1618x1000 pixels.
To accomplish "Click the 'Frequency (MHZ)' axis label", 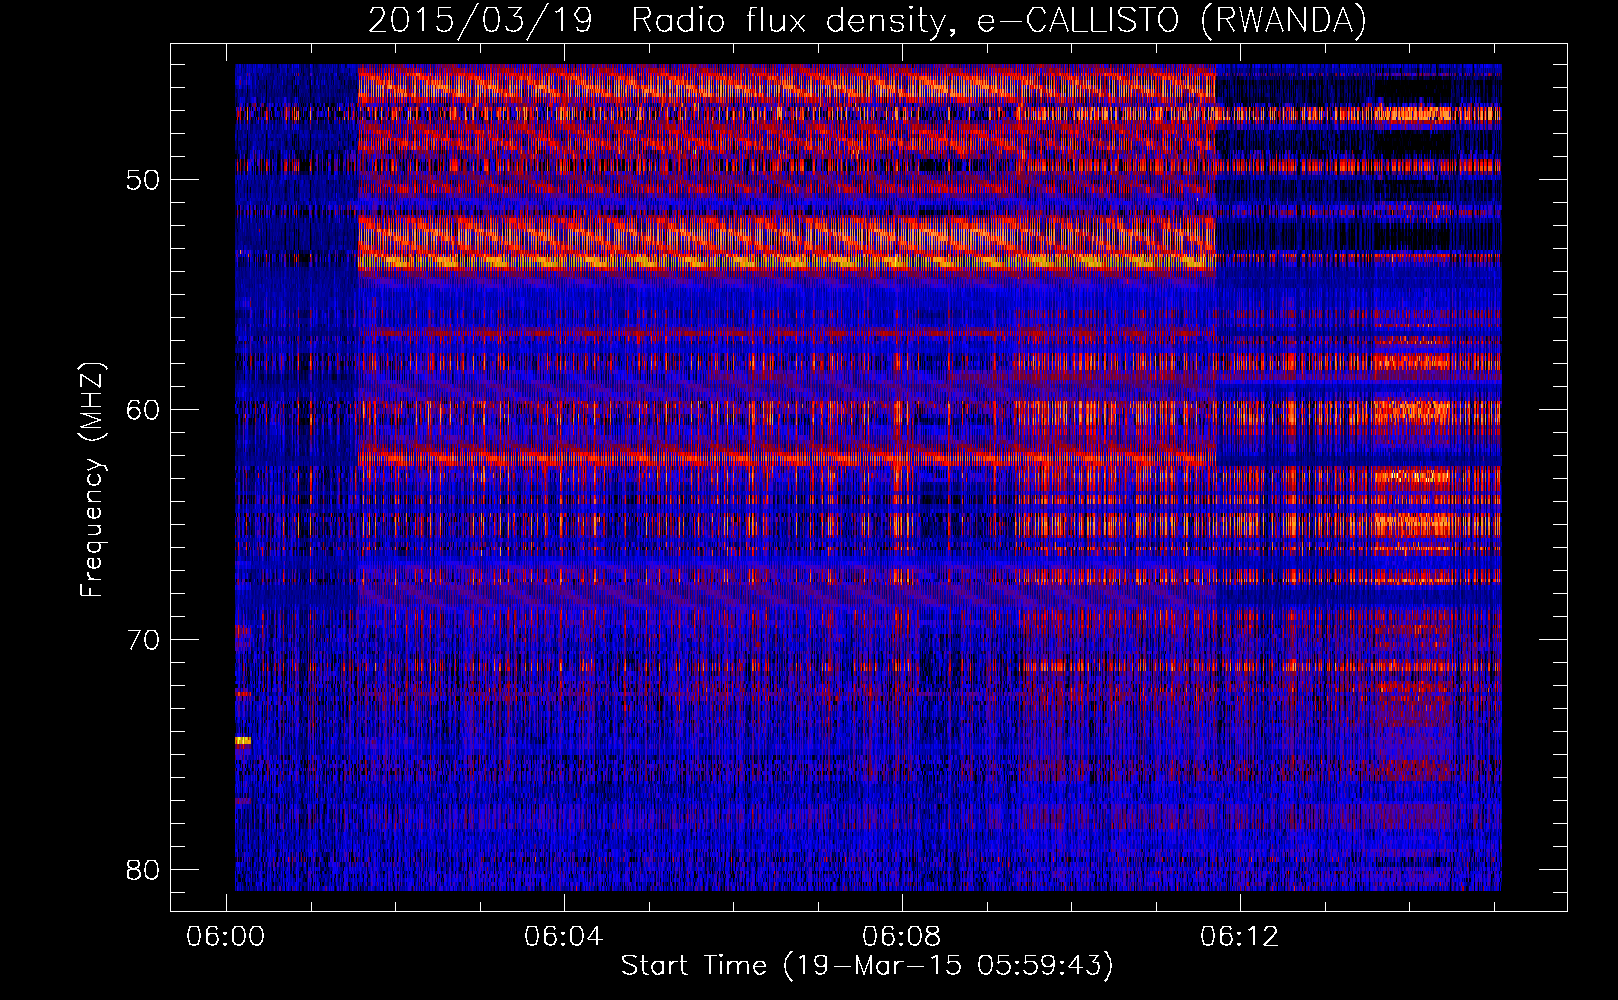I will tap(92, 480).
